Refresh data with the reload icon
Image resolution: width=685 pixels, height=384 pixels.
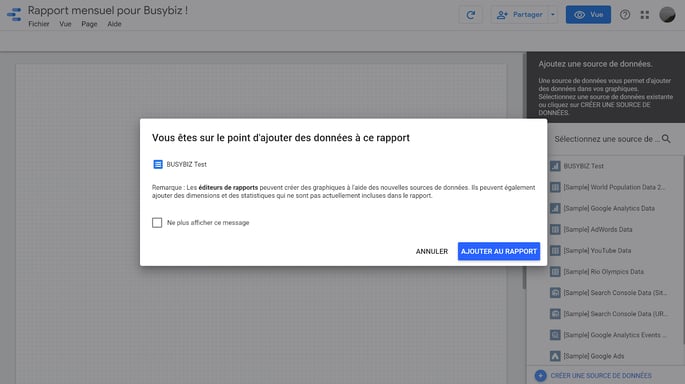point(471,15)
